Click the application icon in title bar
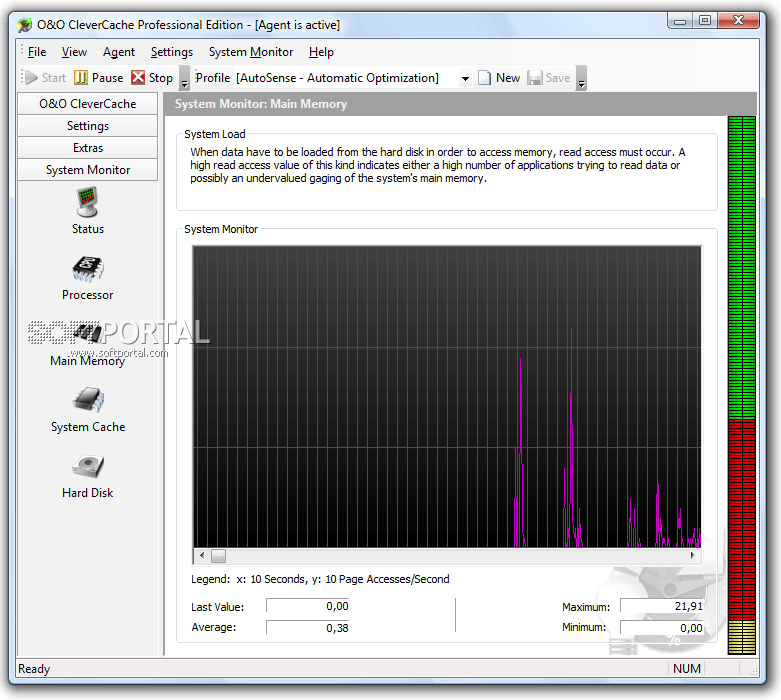781x700 pixels. [24, 25]
